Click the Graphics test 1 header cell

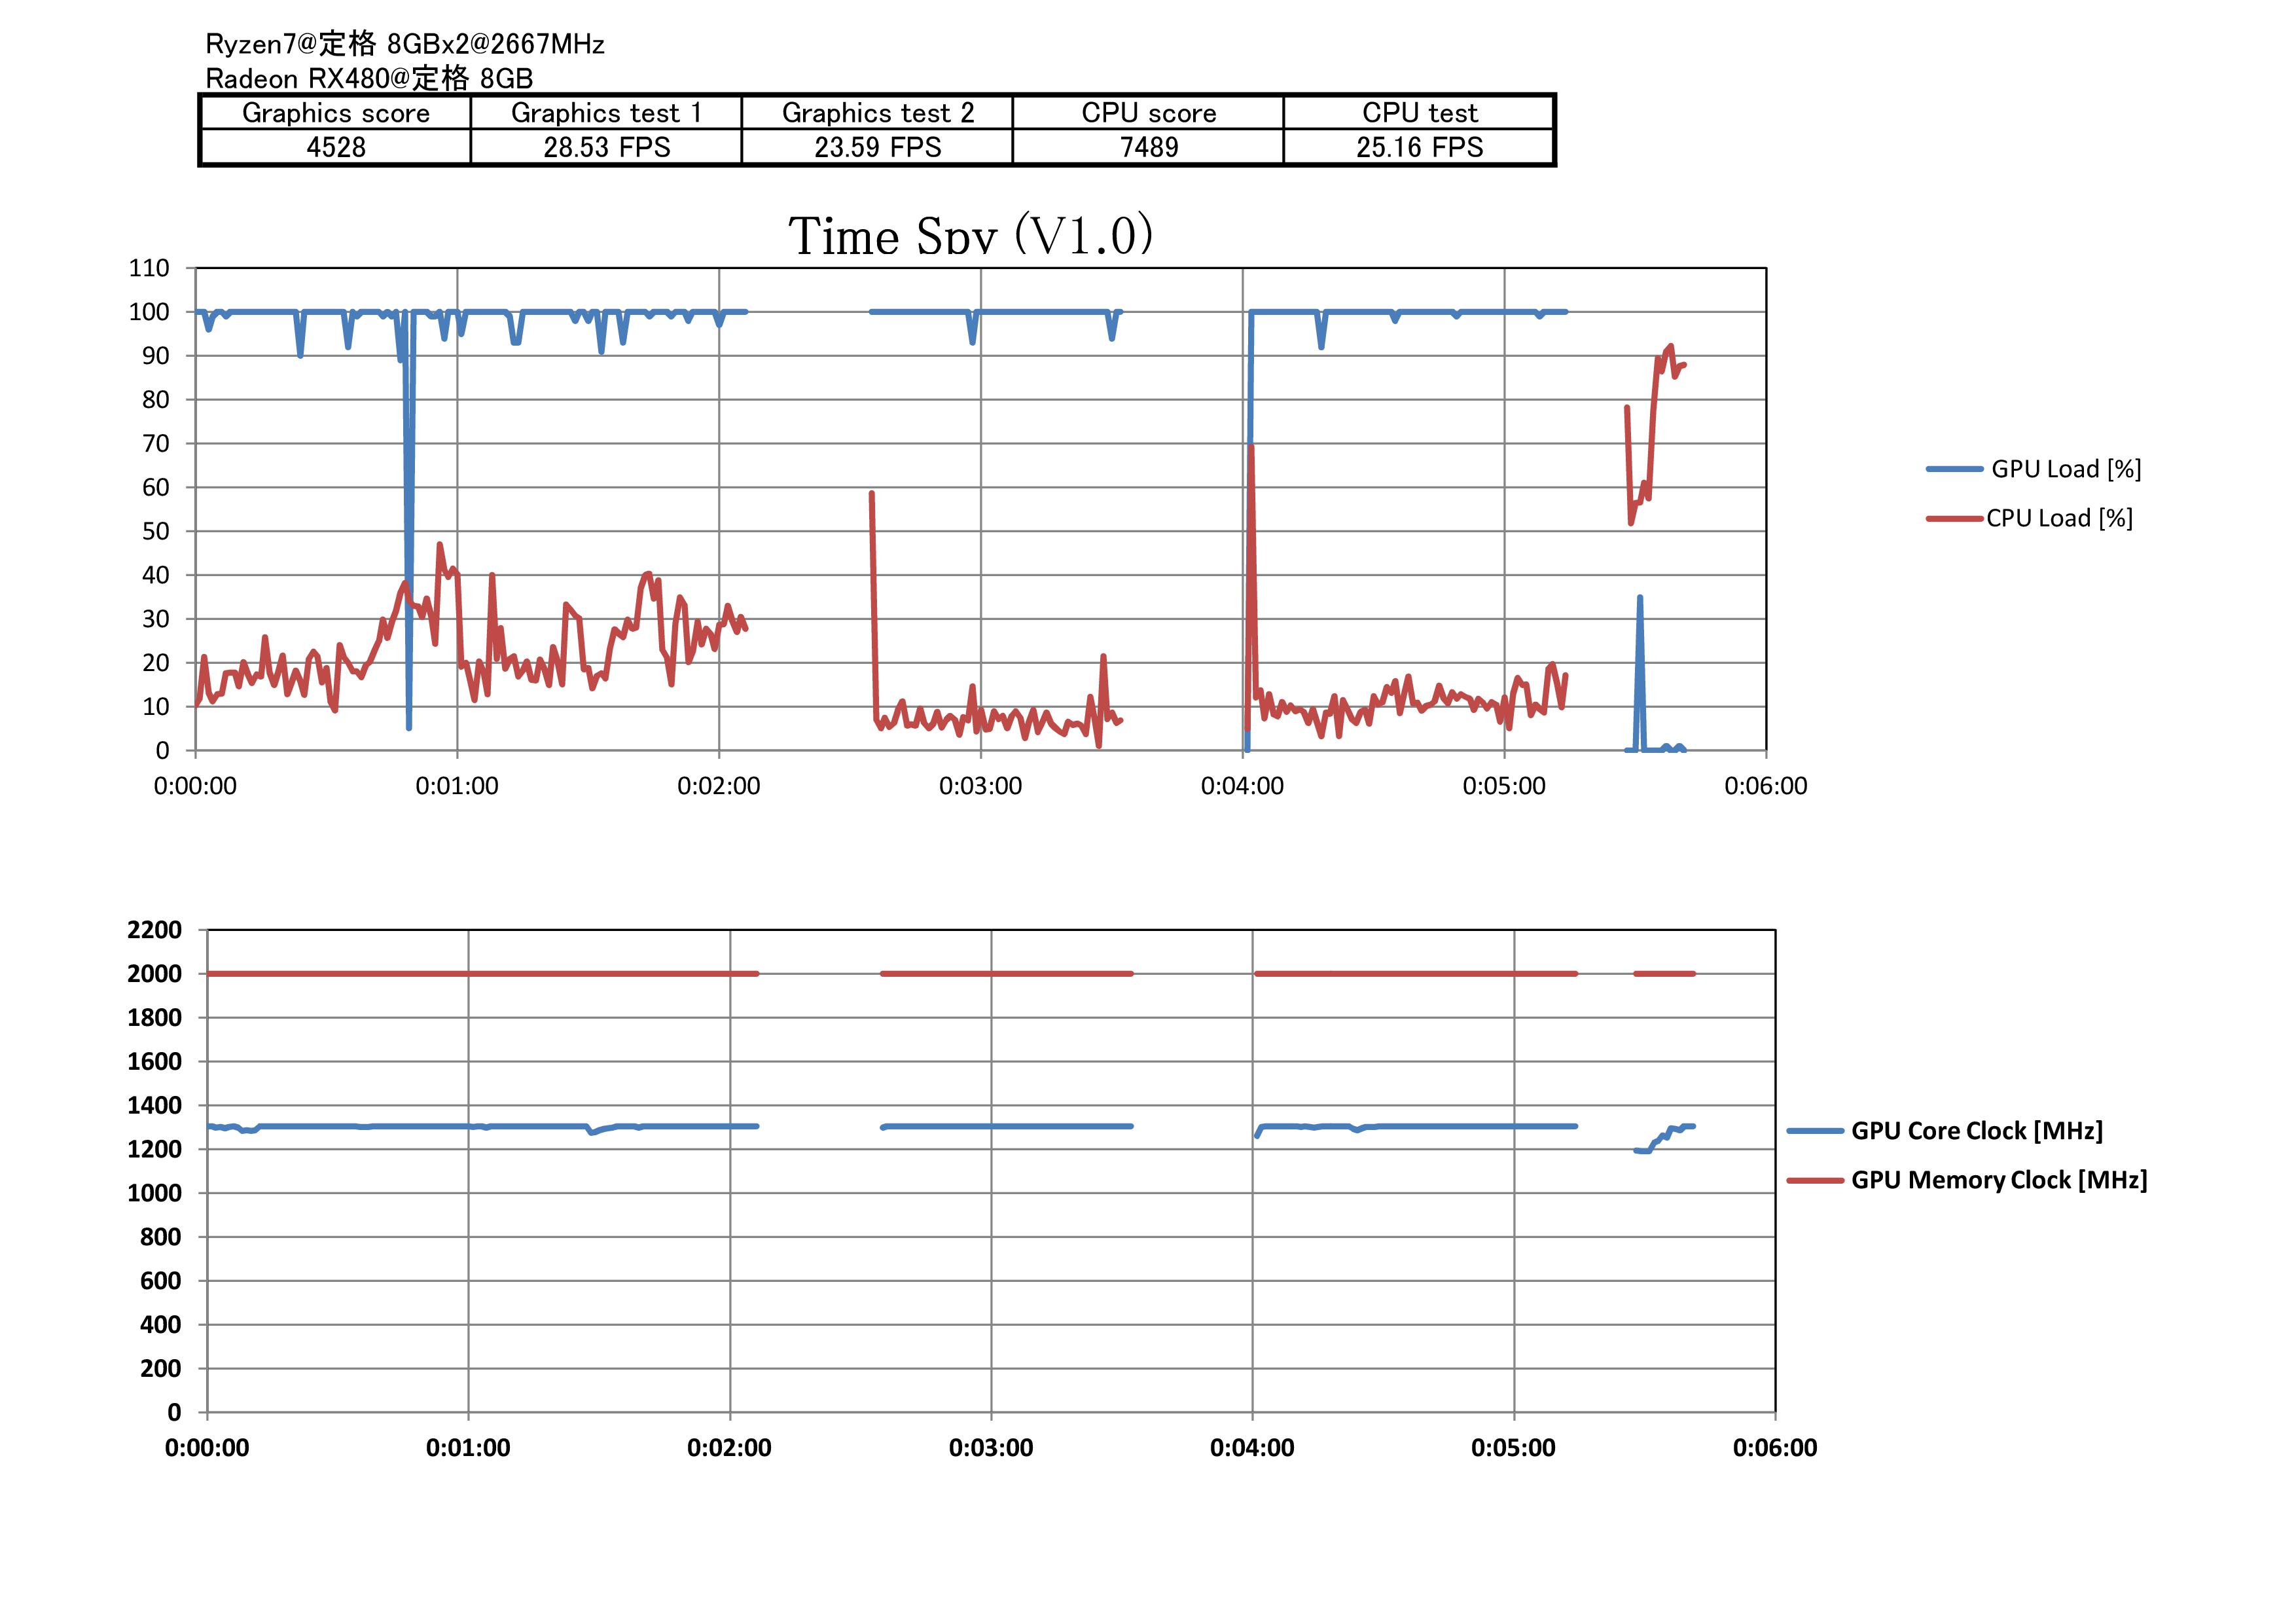point(606,113)
